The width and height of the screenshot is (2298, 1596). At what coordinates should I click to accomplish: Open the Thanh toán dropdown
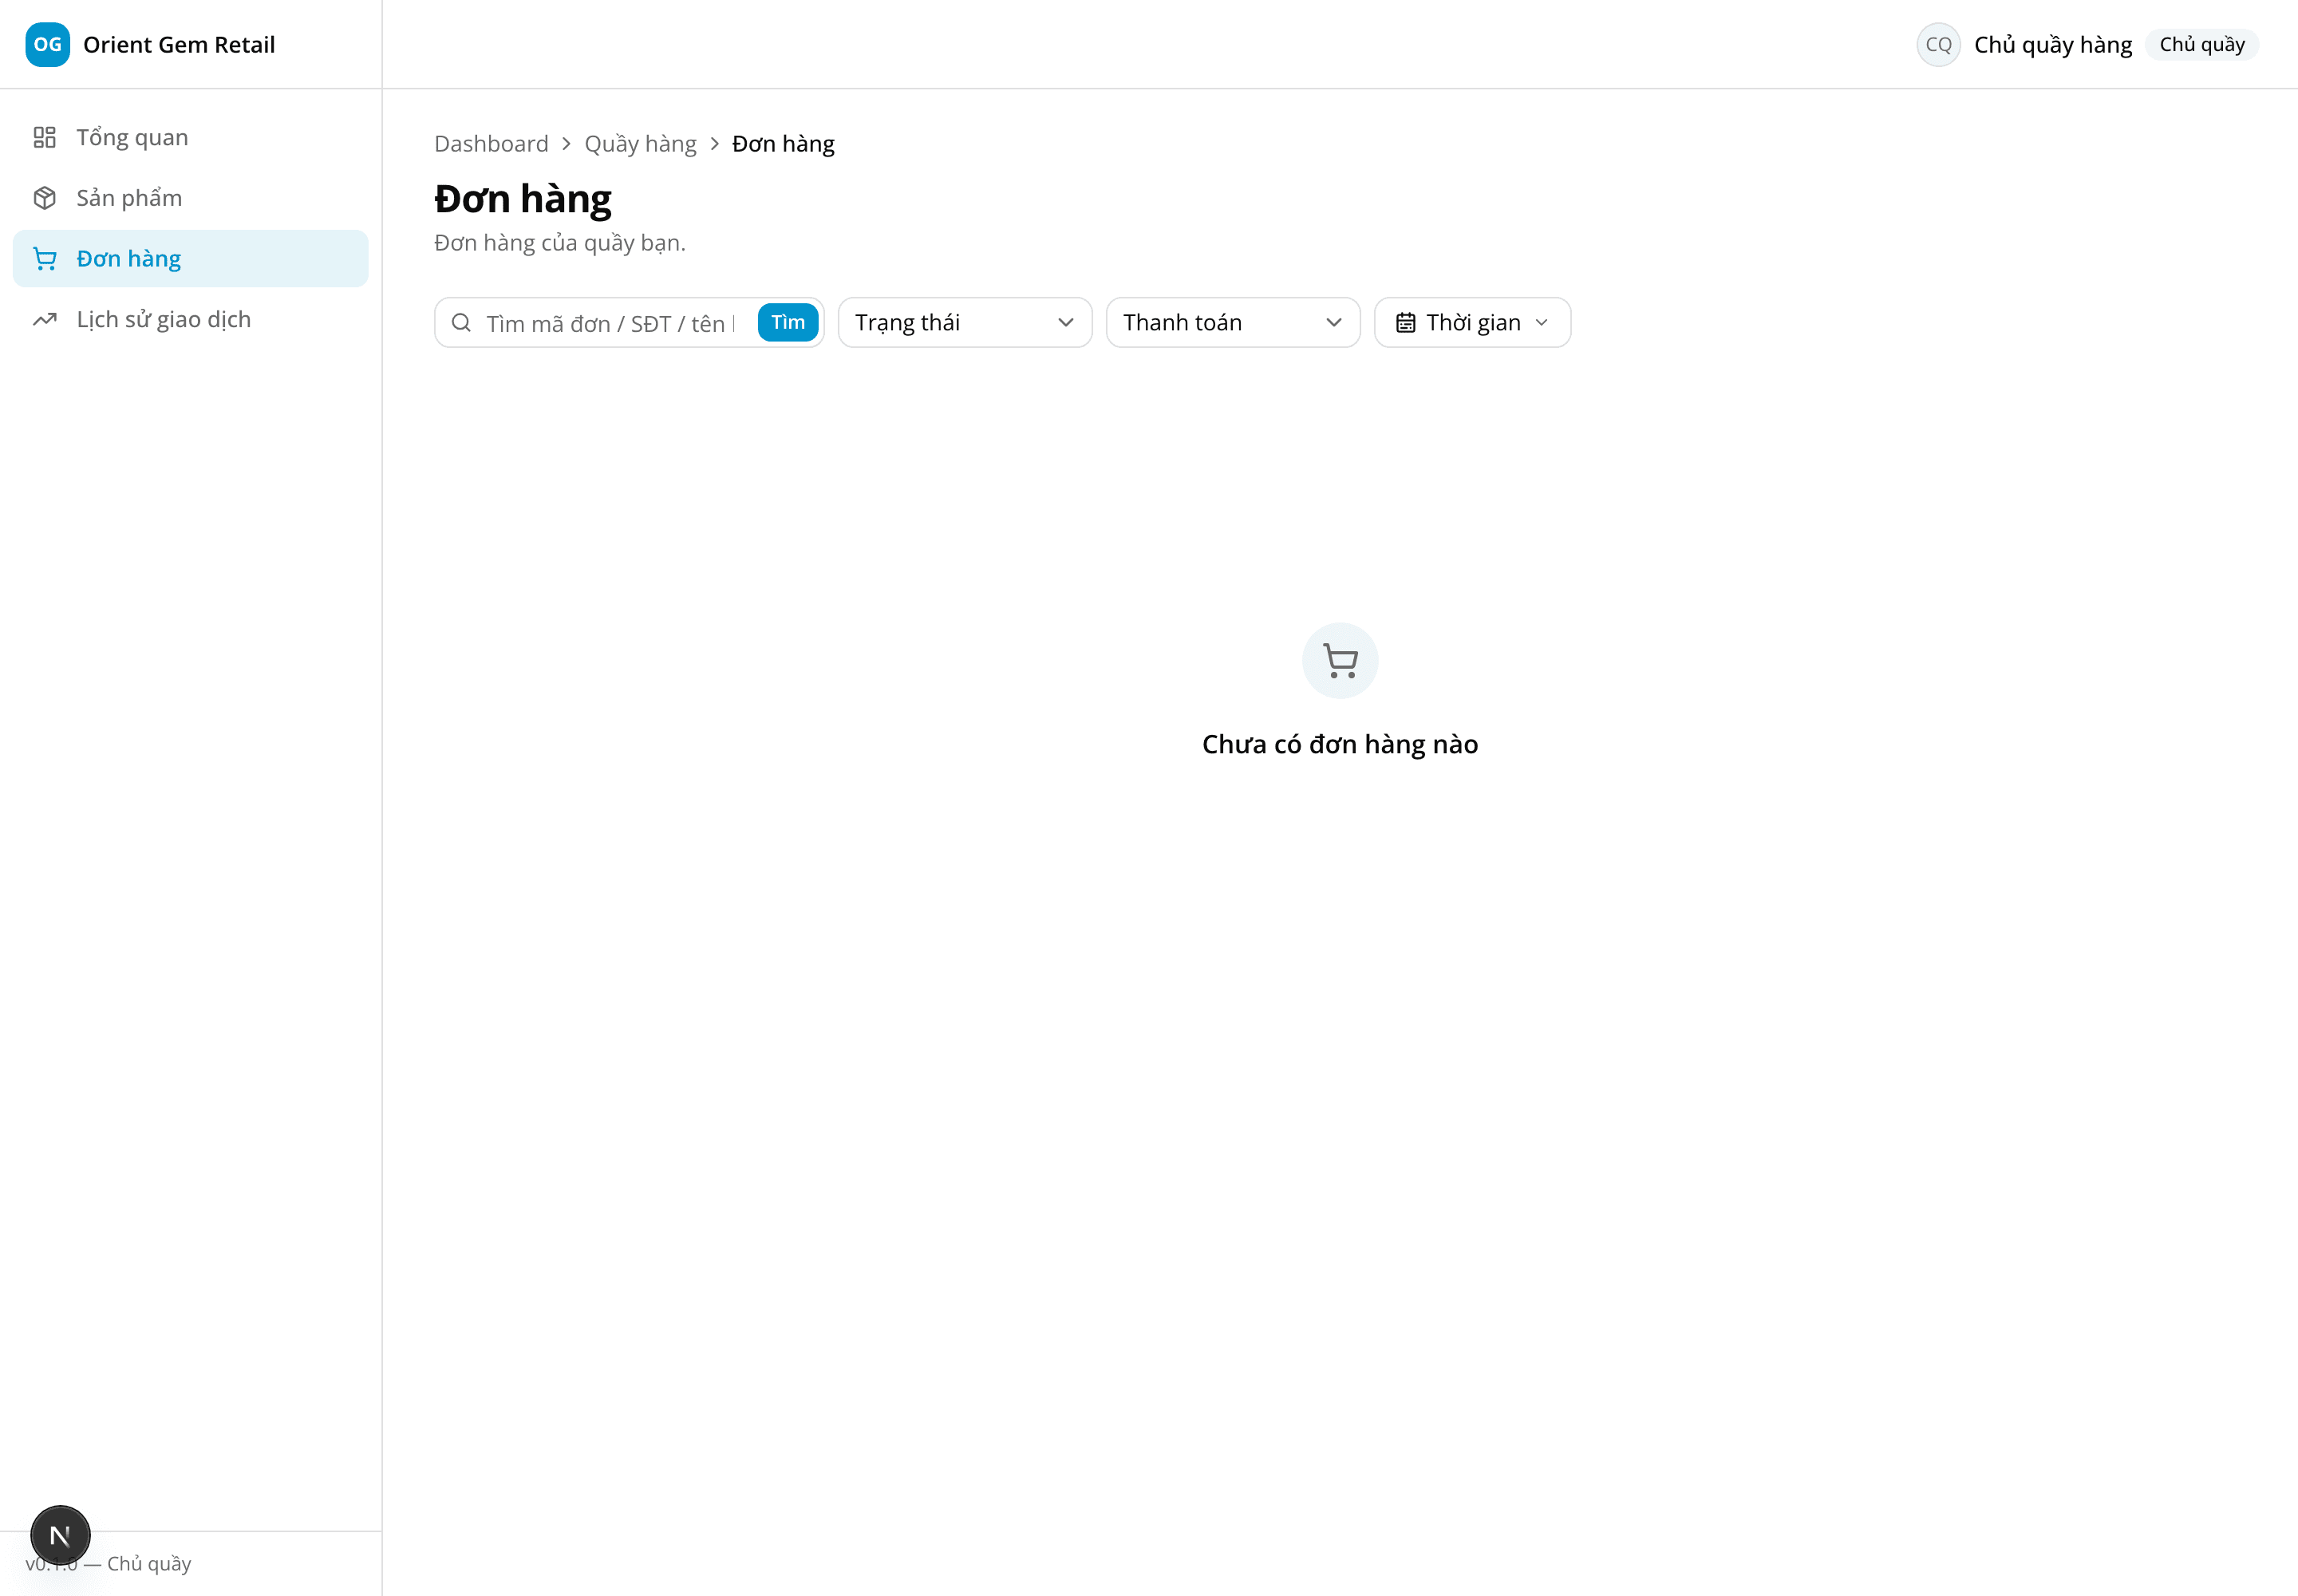pyautogui.click(x=1232, y=322)
